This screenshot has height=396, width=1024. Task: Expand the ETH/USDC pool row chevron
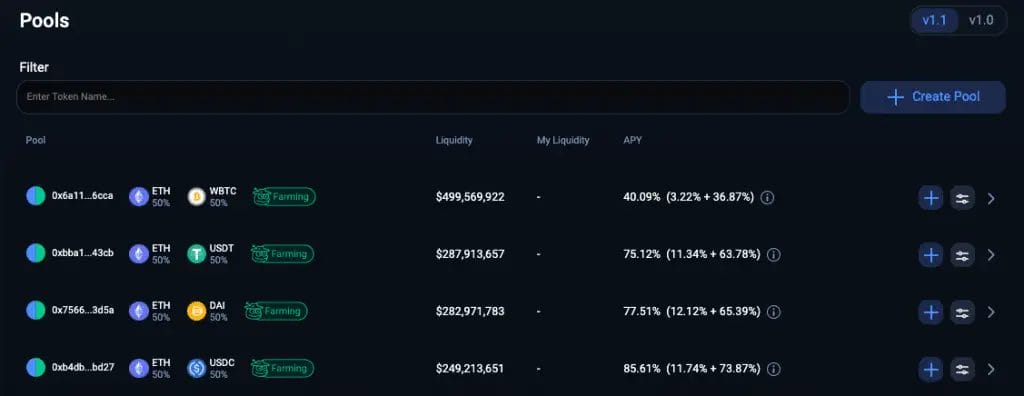click(991, 370)
